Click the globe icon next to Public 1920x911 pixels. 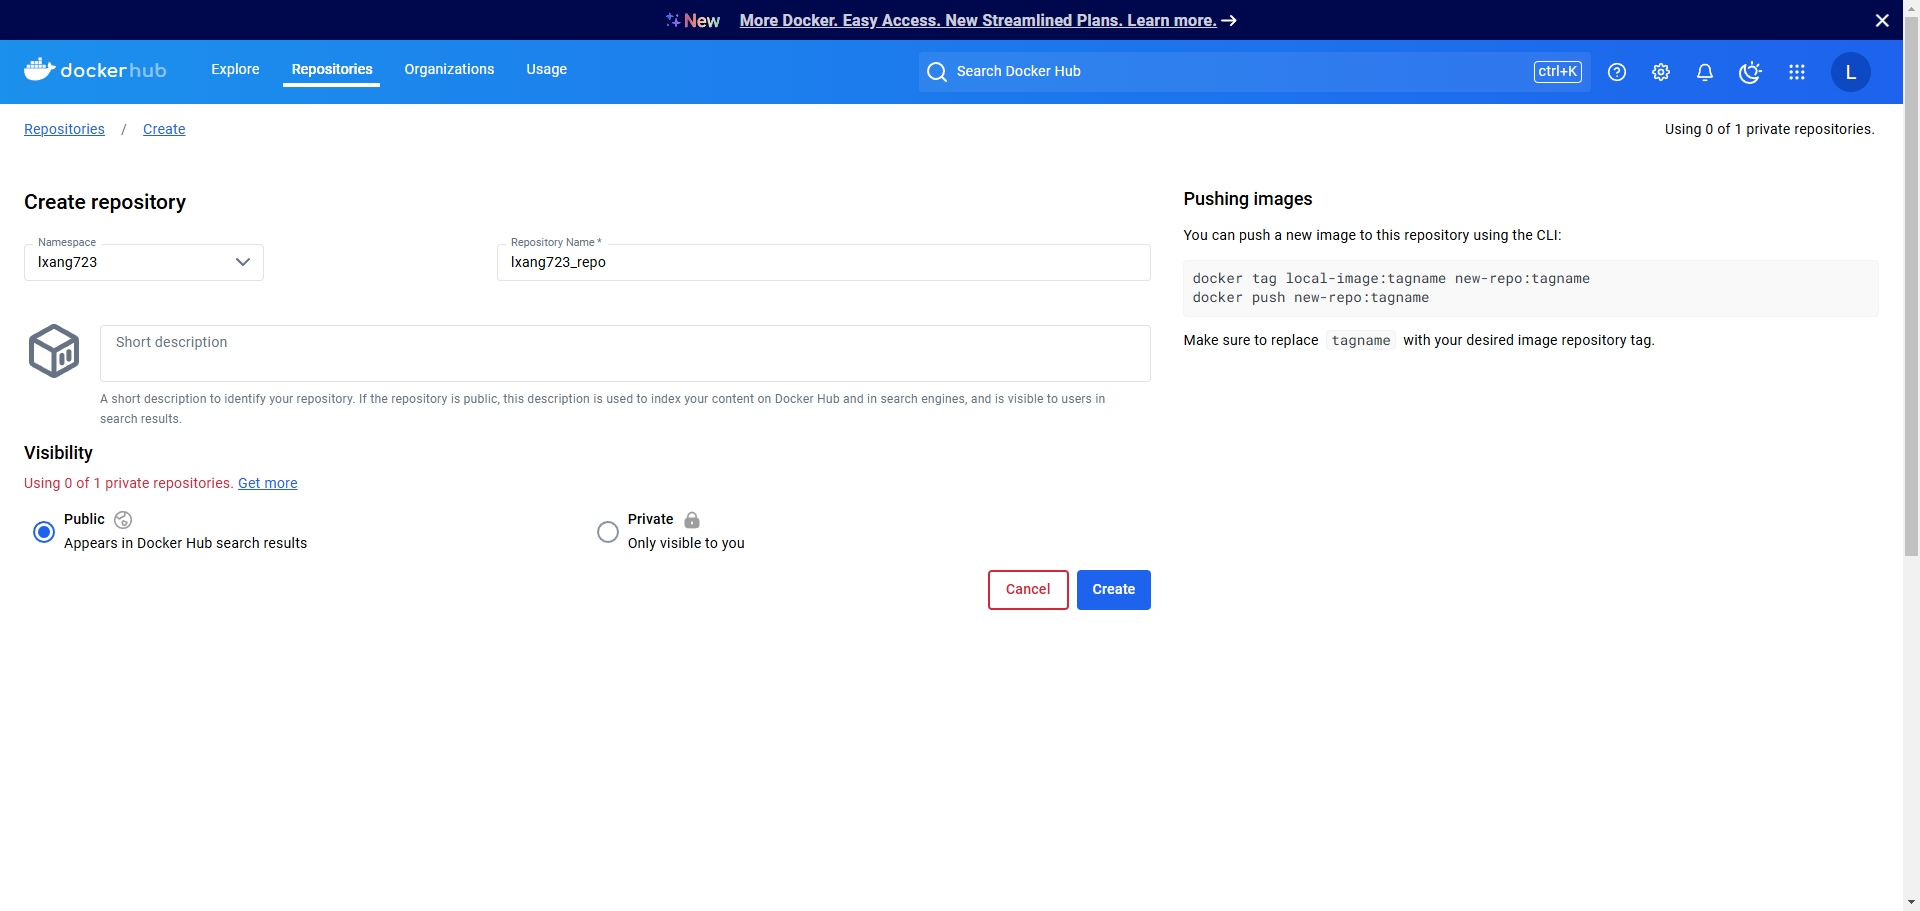coord(123,520)
